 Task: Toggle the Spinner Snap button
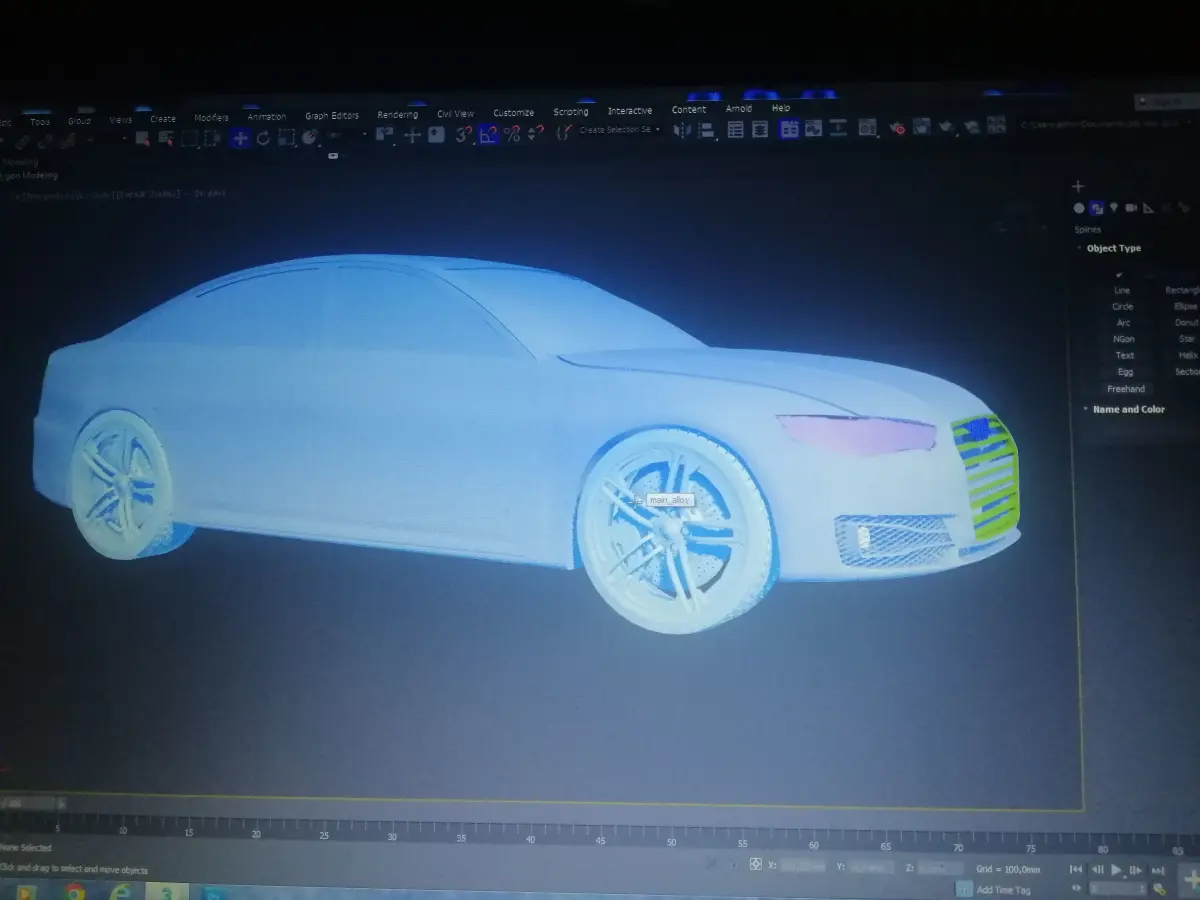[535, 134]
